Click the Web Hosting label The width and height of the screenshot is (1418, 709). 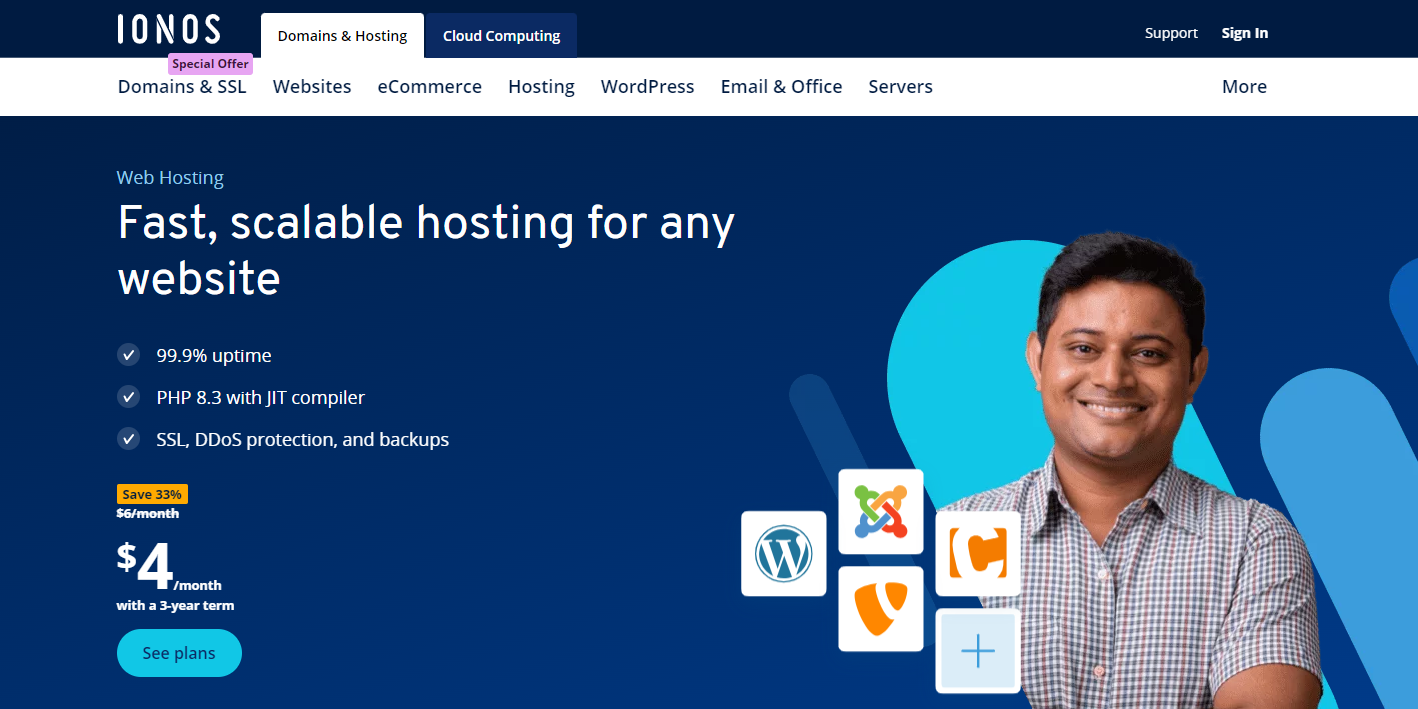(170, 178)
